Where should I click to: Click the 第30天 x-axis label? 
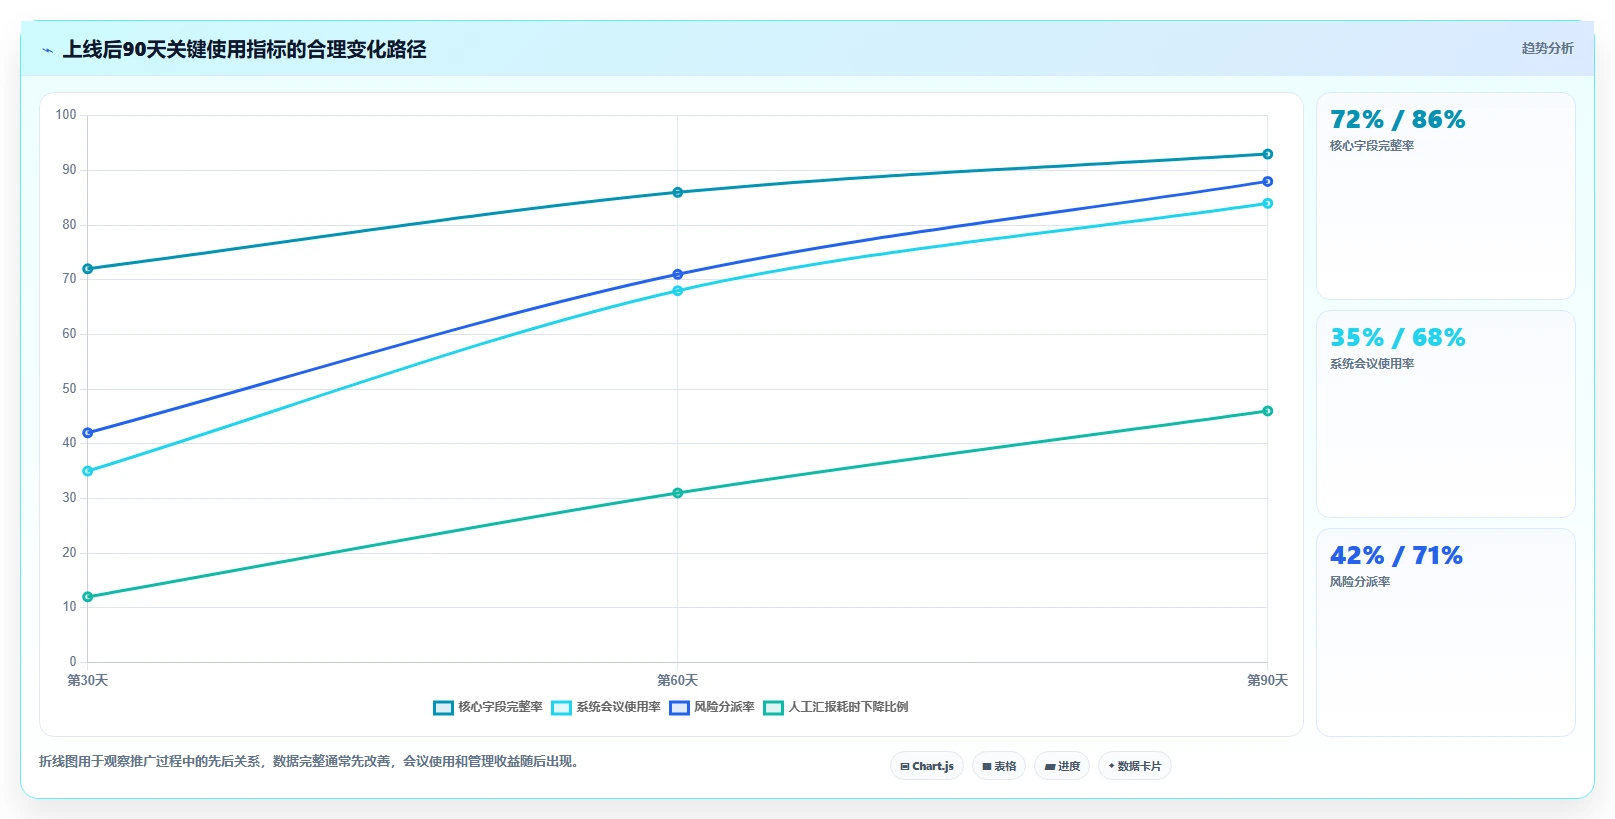click(88, 680)
